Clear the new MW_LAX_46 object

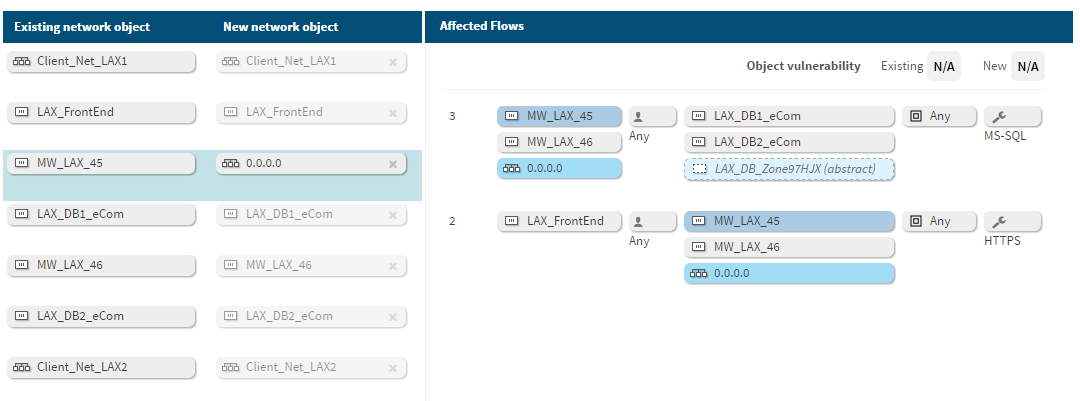pos(392,266)
